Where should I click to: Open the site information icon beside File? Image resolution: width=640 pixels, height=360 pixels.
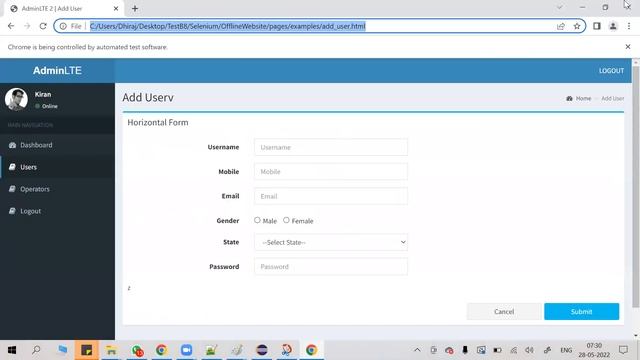[63, 26]
